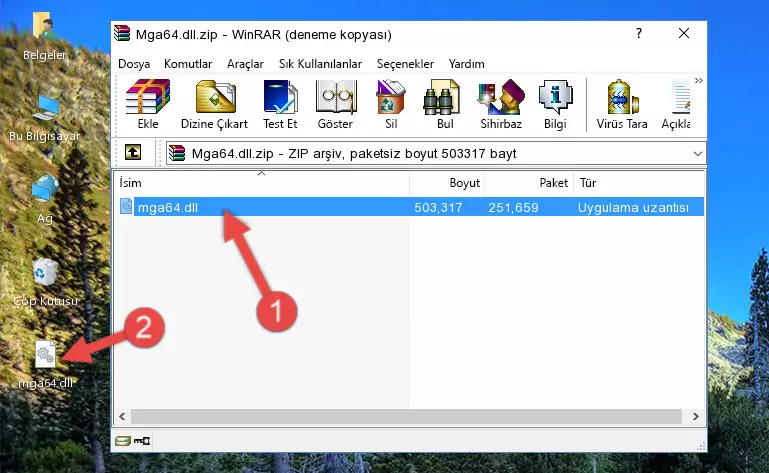Open the Araçlar menu
Image resolution: width=769 pixels, height=473 pixels.
pyautogui.click(x=245, y=64)
